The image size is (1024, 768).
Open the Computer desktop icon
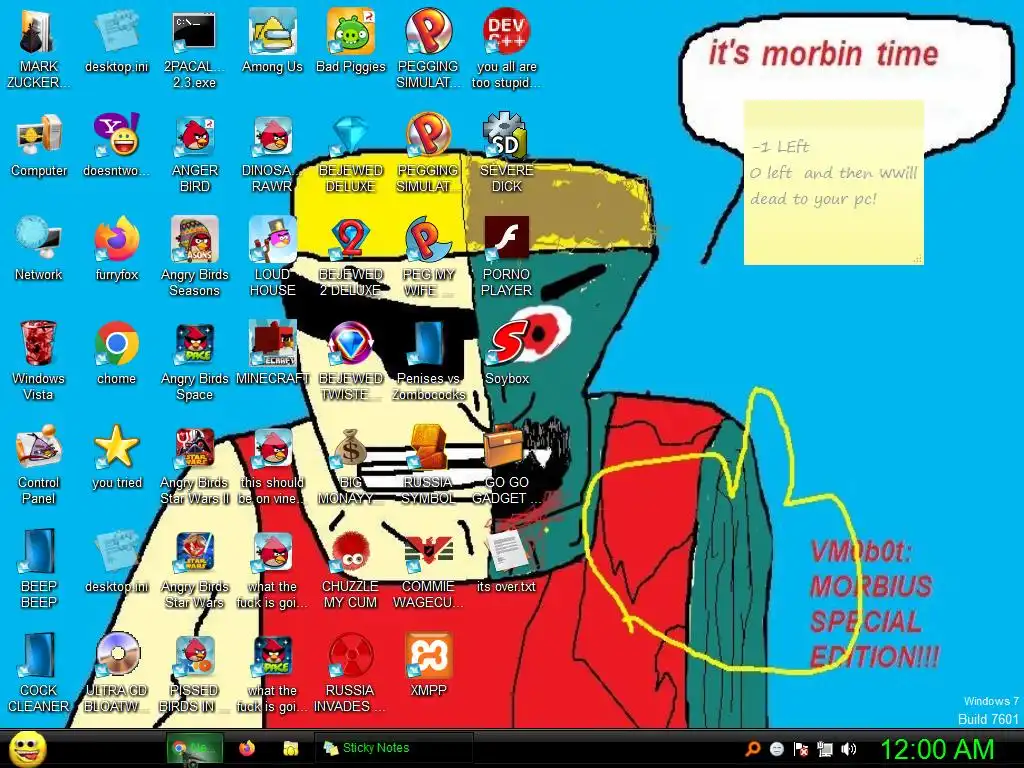pyautogui.click(x=39, y=145)
